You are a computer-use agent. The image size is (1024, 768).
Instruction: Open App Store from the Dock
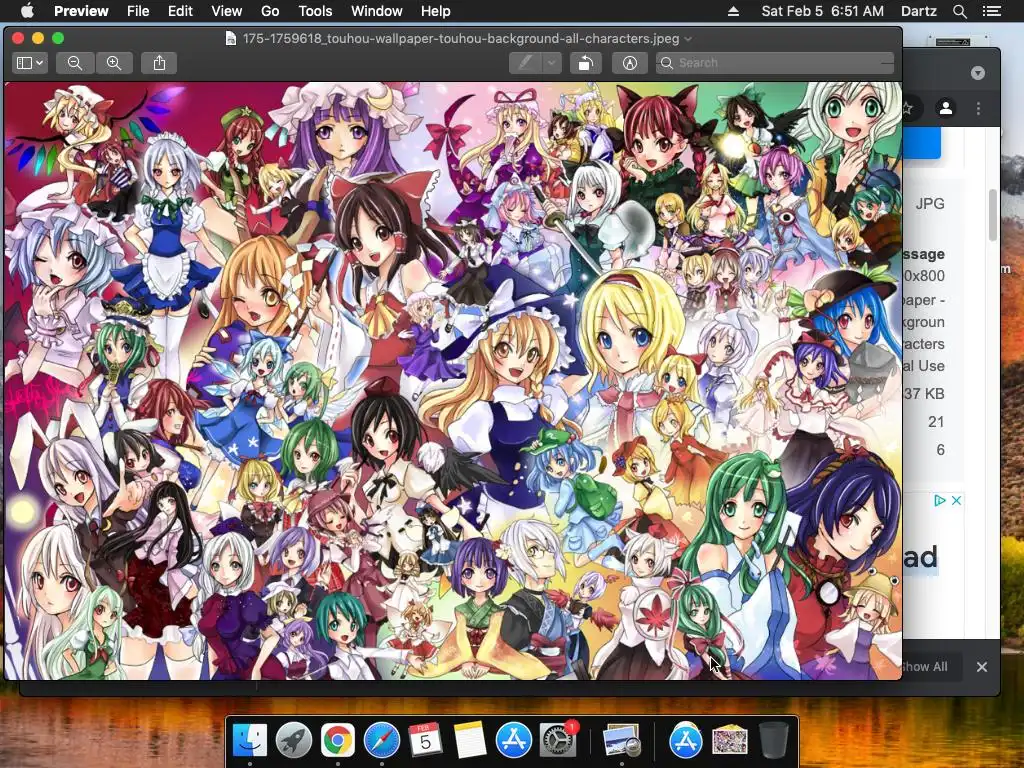pyautogui.click(x=513, y=740)
